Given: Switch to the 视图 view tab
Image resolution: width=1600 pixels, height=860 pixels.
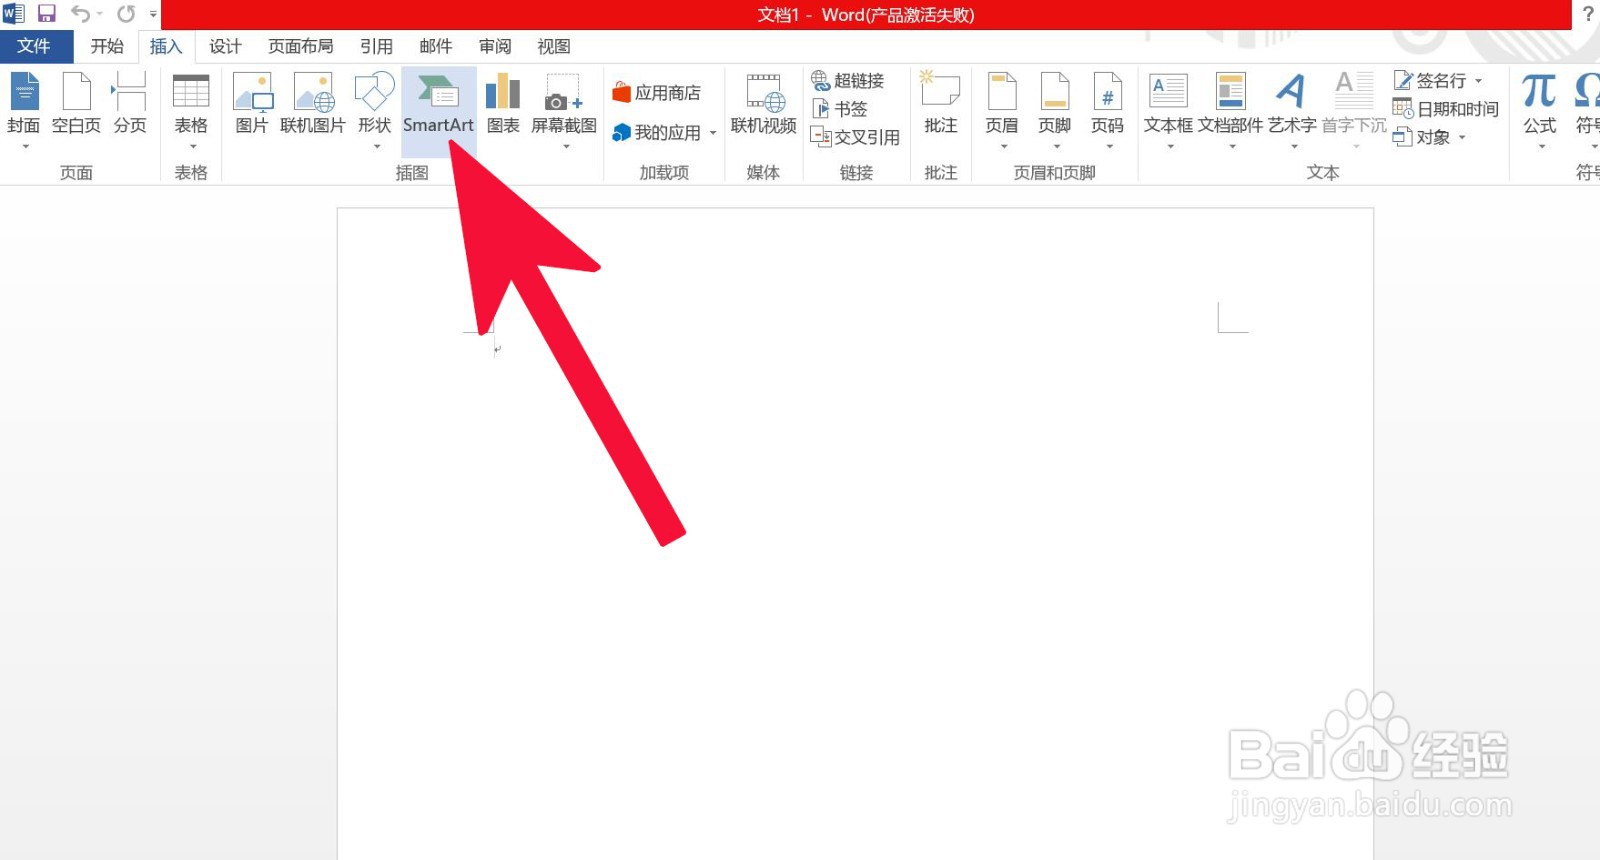Looking at the screenshot, I should (x=554, y=46).
